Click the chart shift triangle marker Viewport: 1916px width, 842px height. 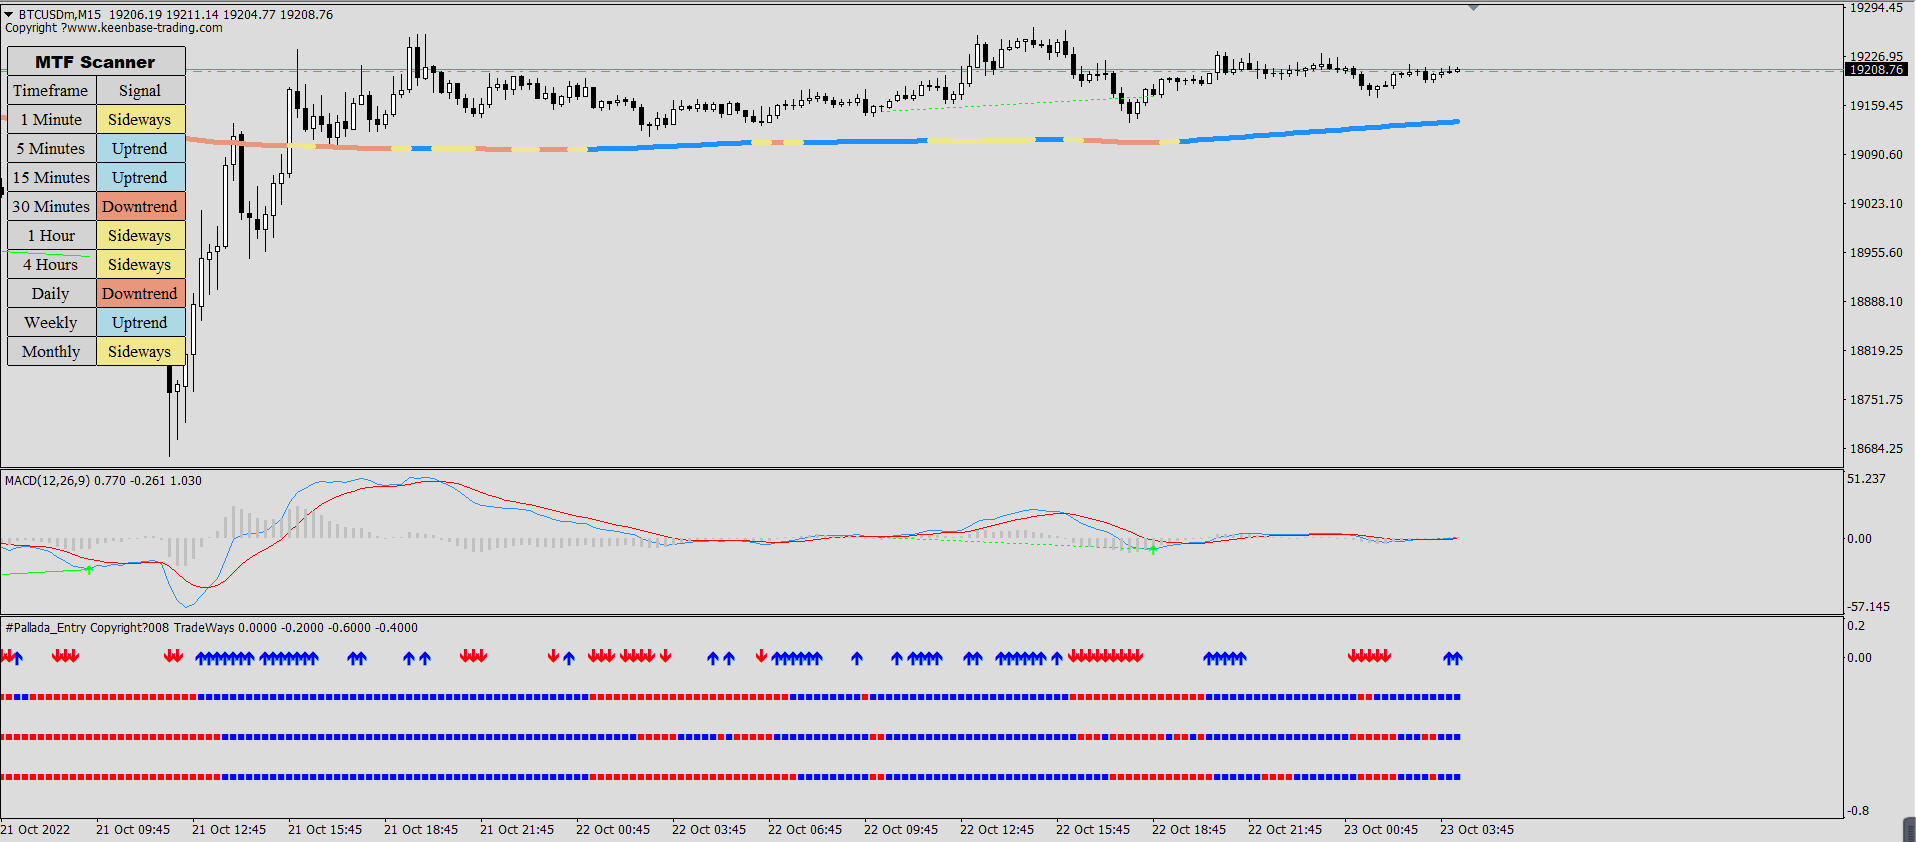(x=1473, y=8)
